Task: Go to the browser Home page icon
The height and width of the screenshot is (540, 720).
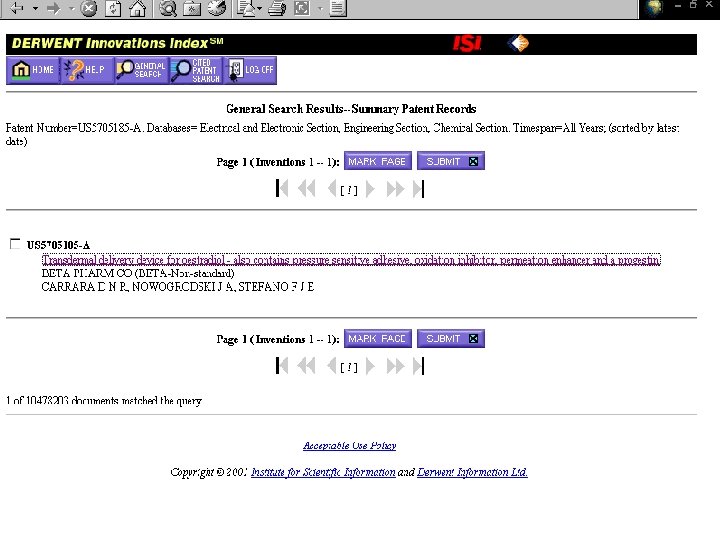Action: [x=137, y=8]
